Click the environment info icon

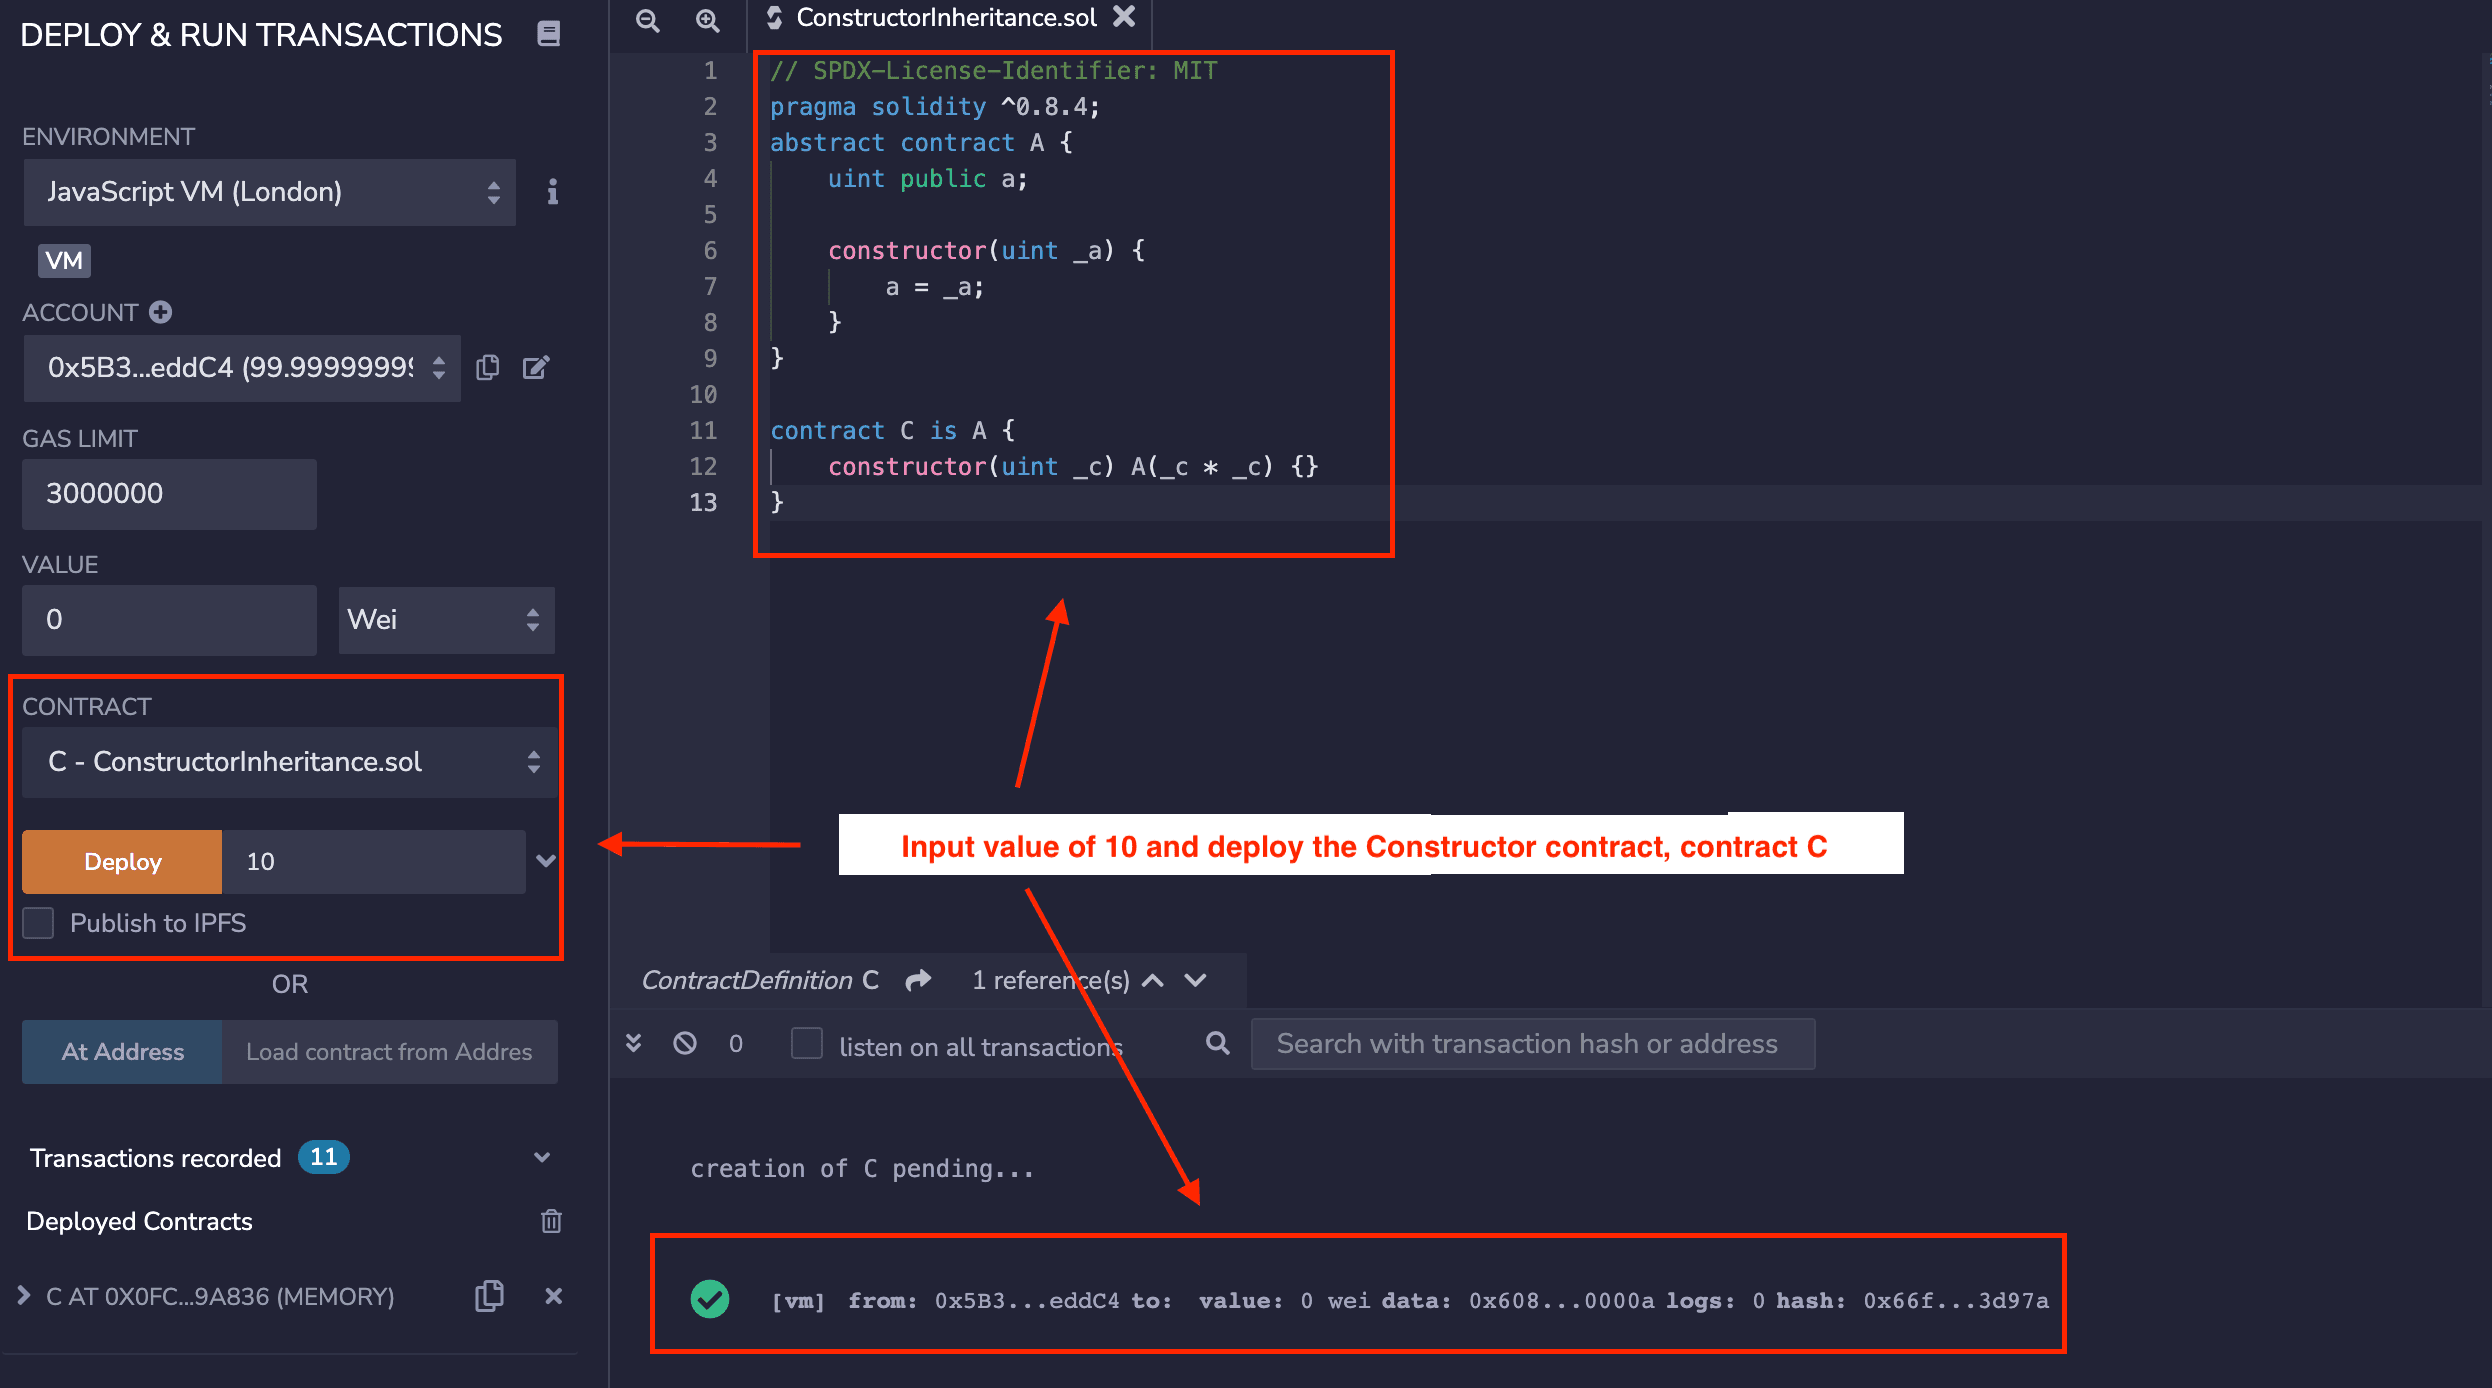(552, 192)
